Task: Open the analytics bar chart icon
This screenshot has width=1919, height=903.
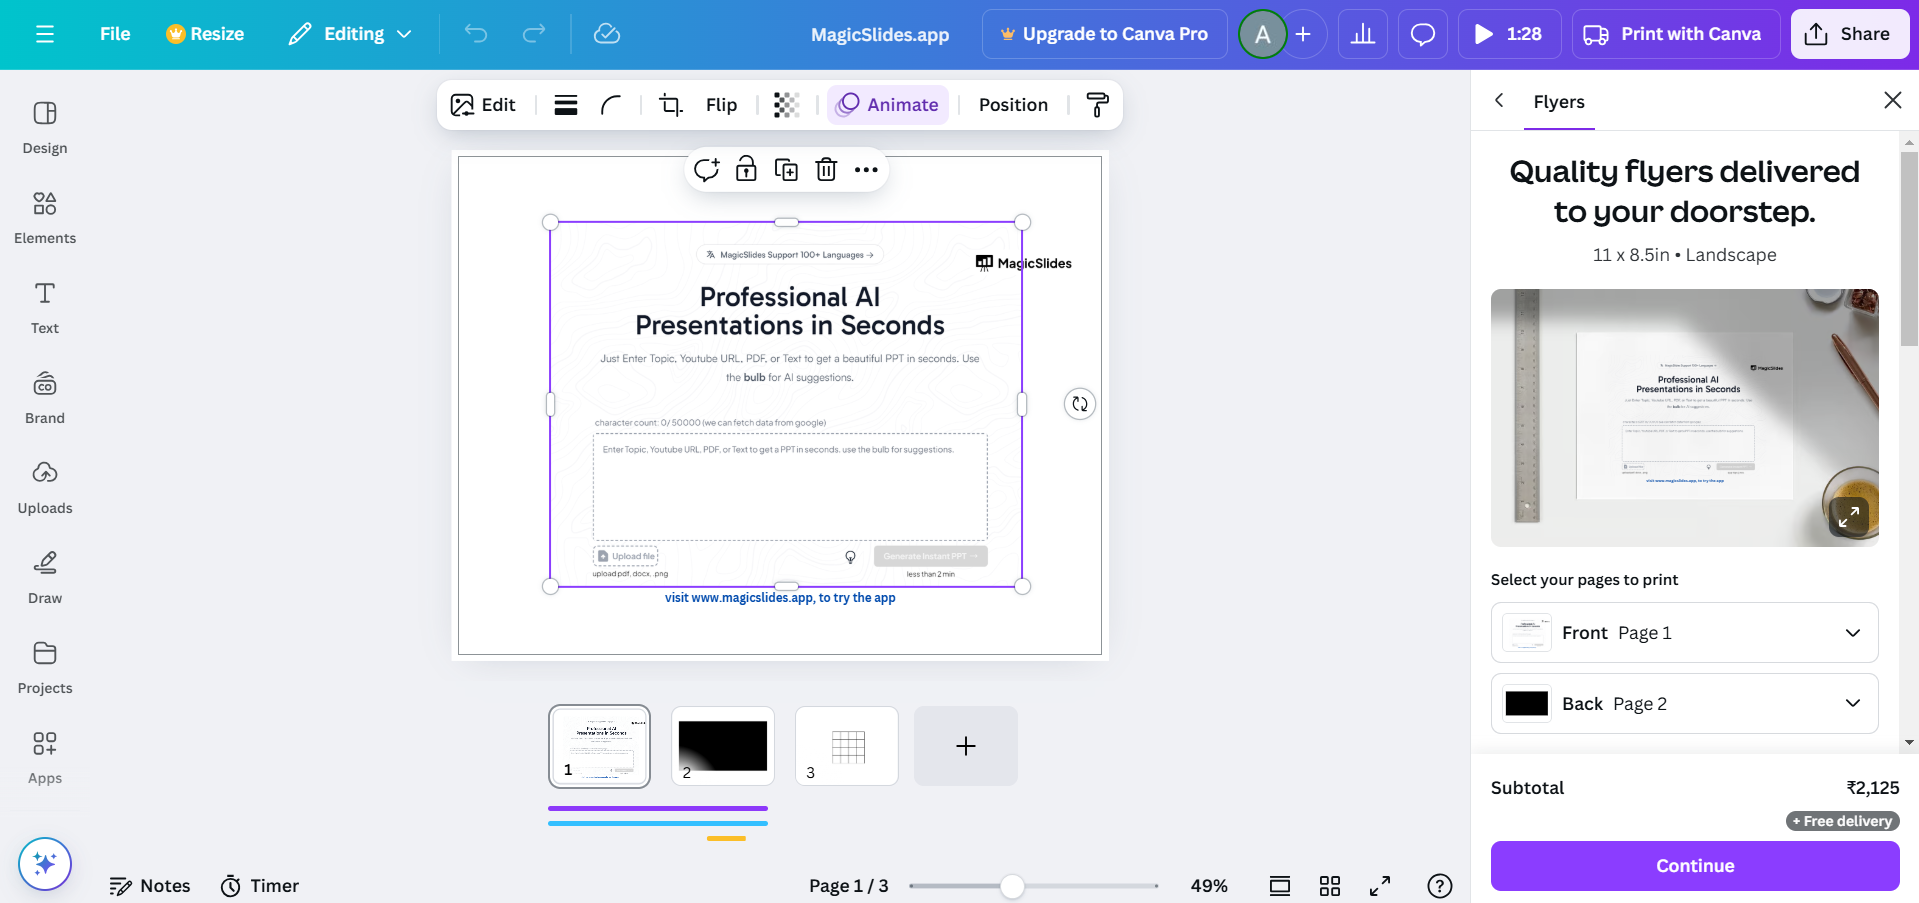Action: pos(1362,34)
